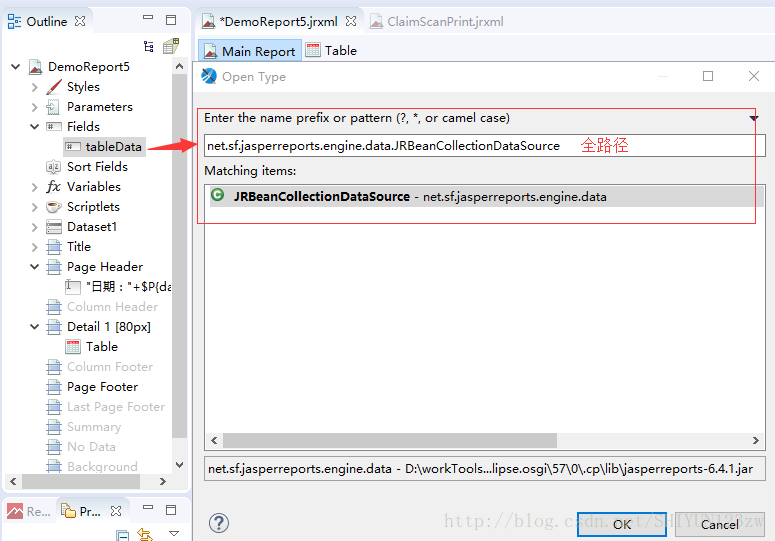Image resolution: width=775 pixels, height=541 pixels.
Task: Select the Variables fx icon
Action: [x=53, y=187]
